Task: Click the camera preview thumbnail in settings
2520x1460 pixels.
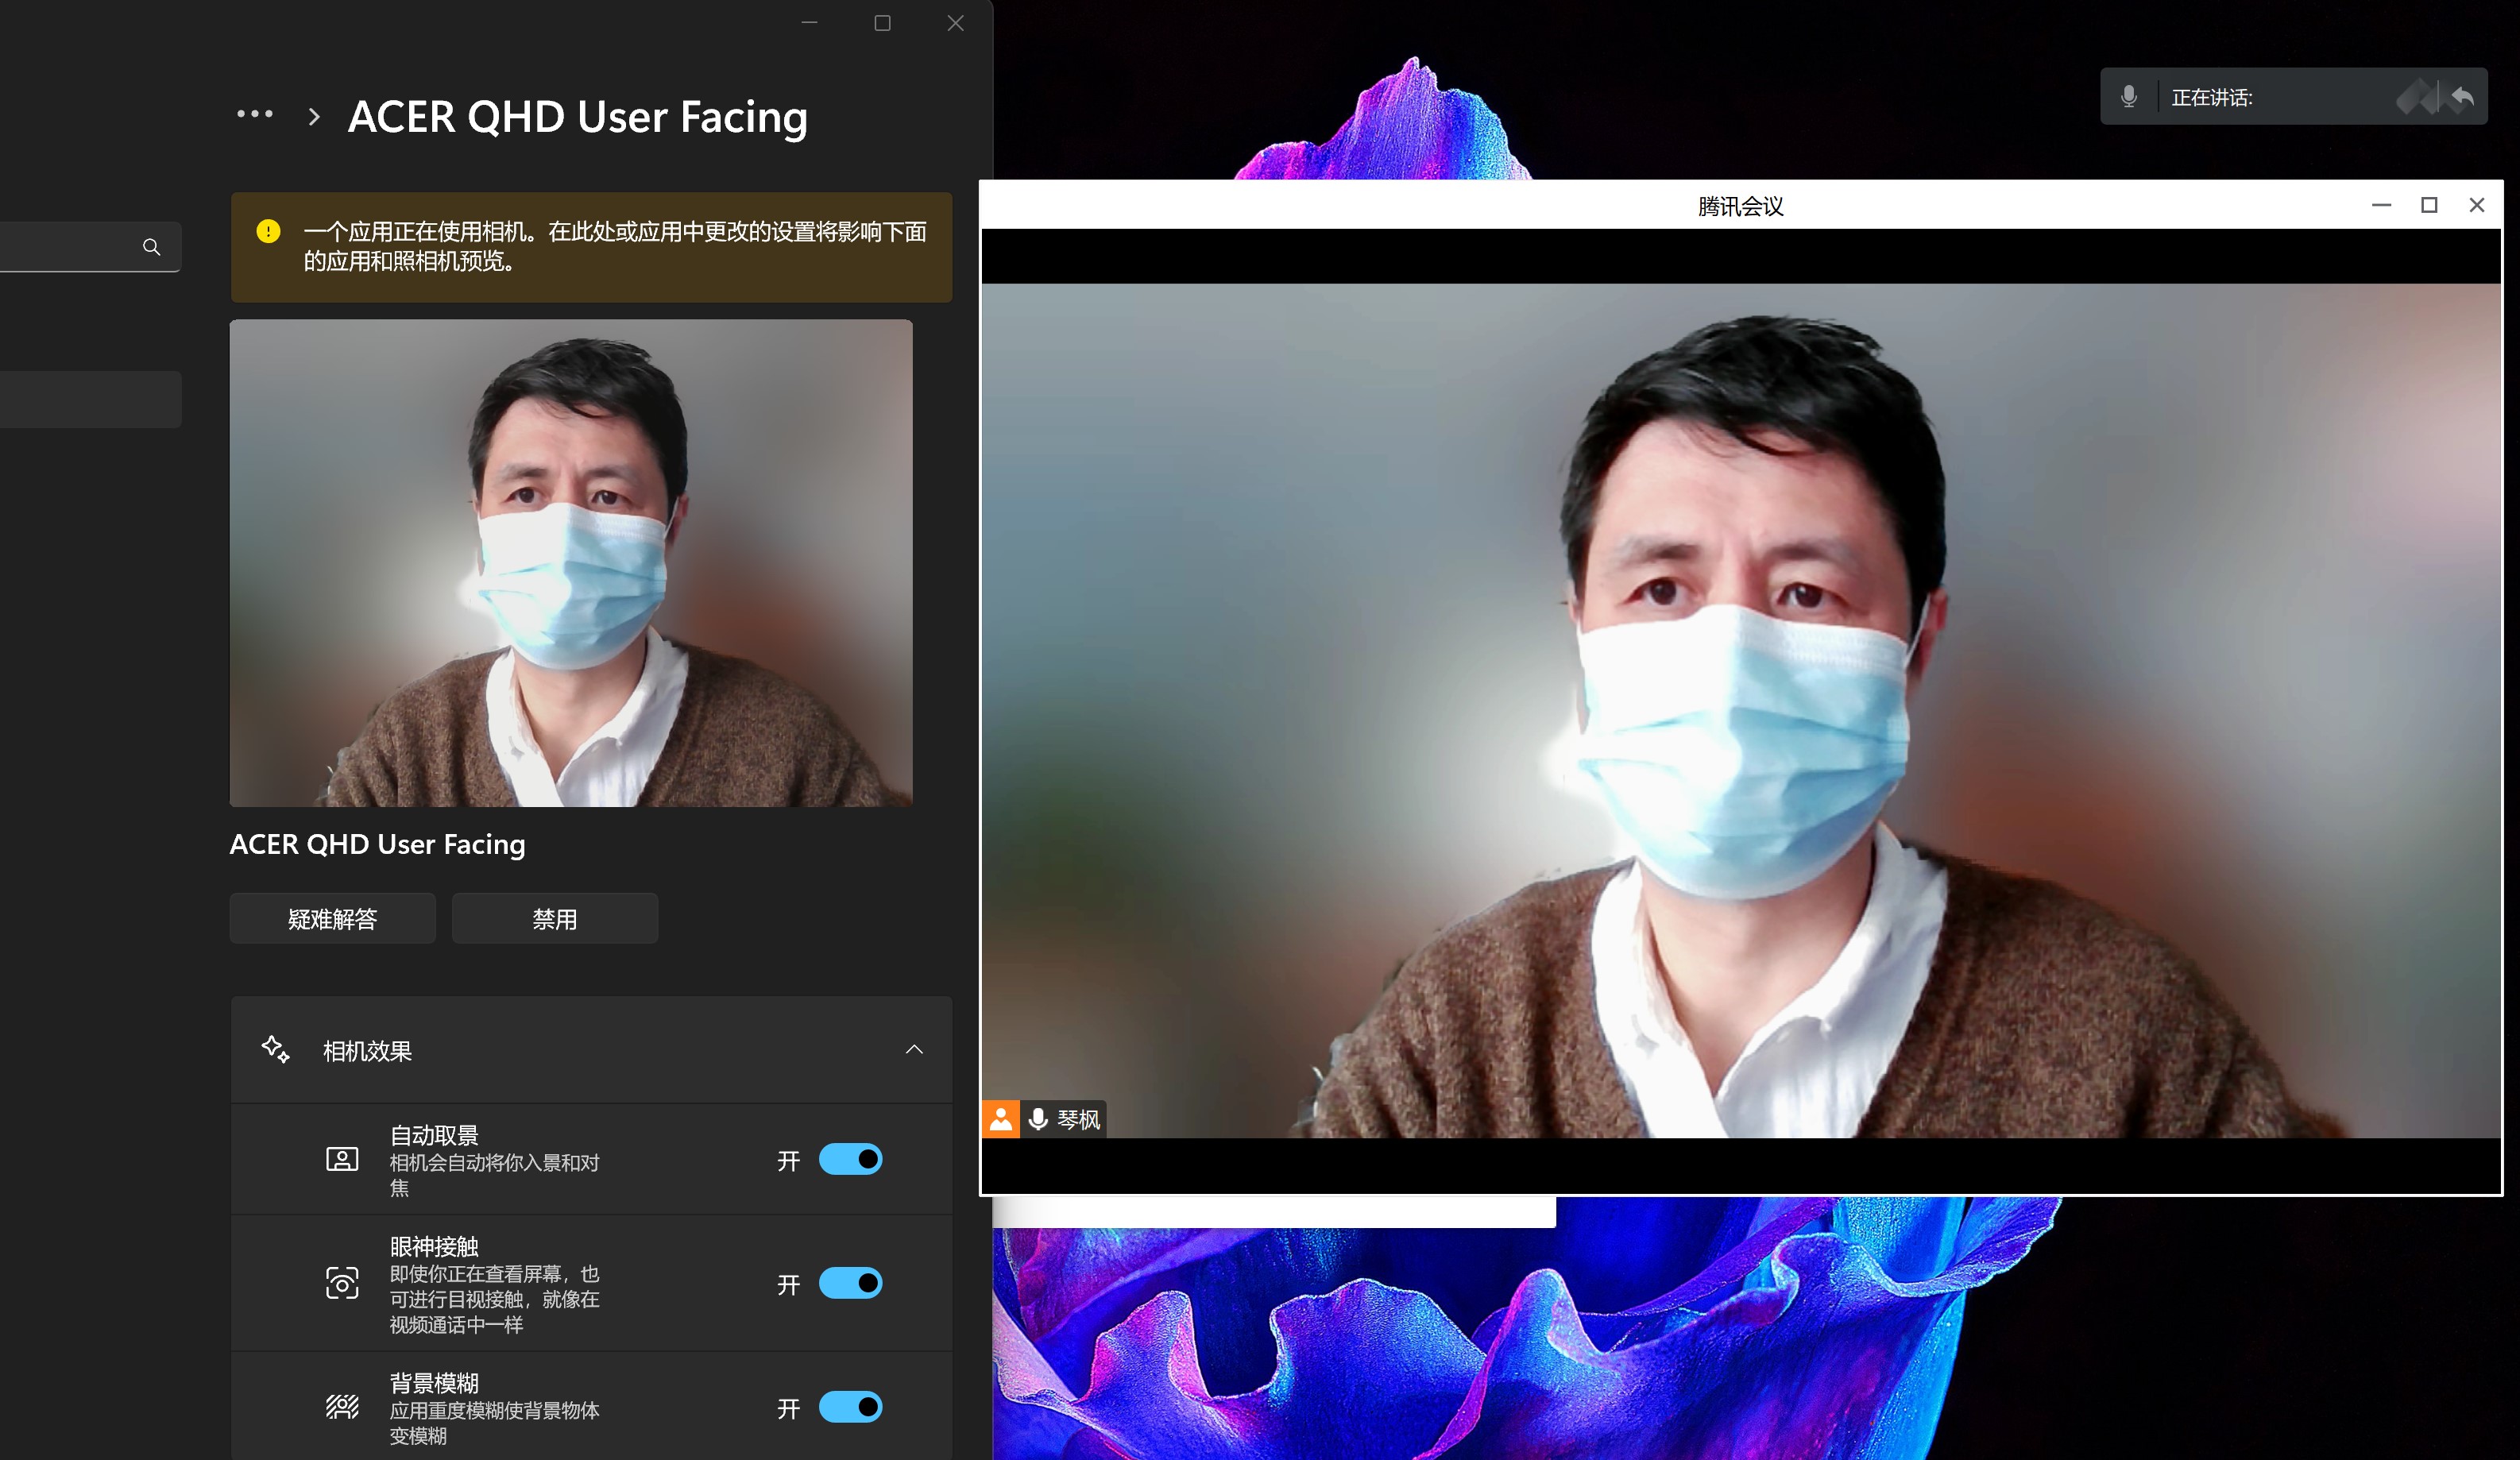Action: coord(571,563)
